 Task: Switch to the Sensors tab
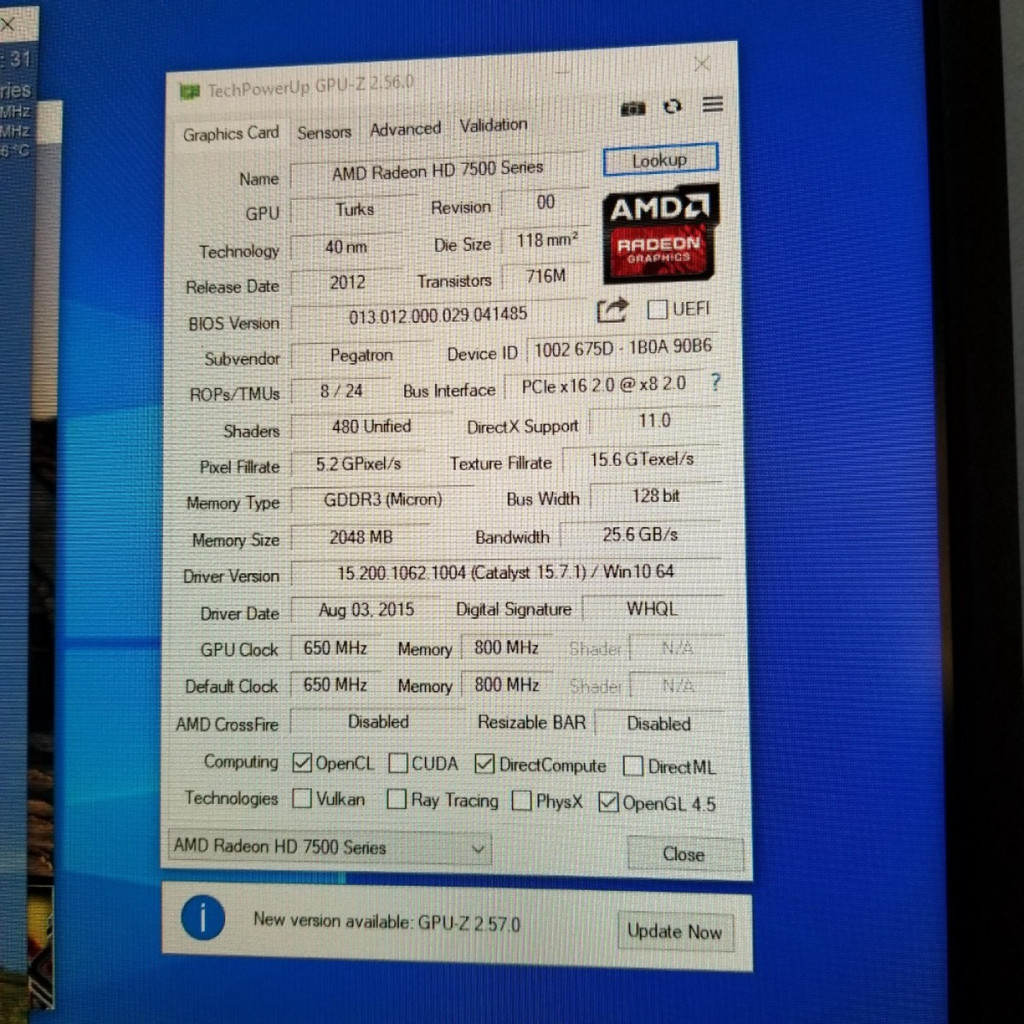[x=324, y=133]
